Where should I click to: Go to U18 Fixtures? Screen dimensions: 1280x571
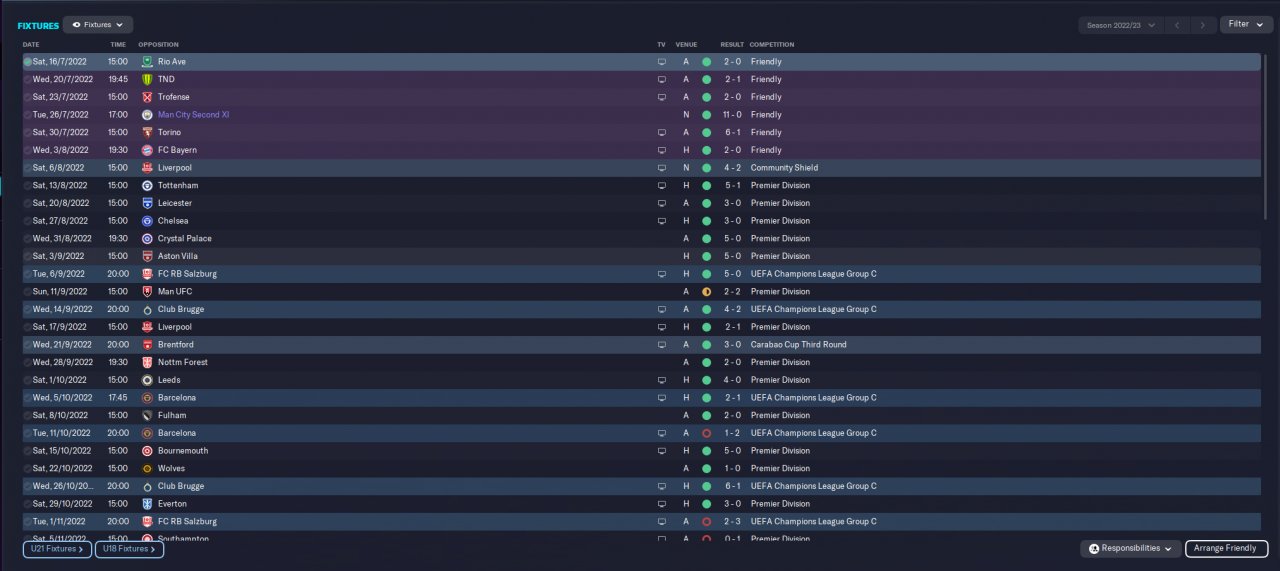point(130,549)
